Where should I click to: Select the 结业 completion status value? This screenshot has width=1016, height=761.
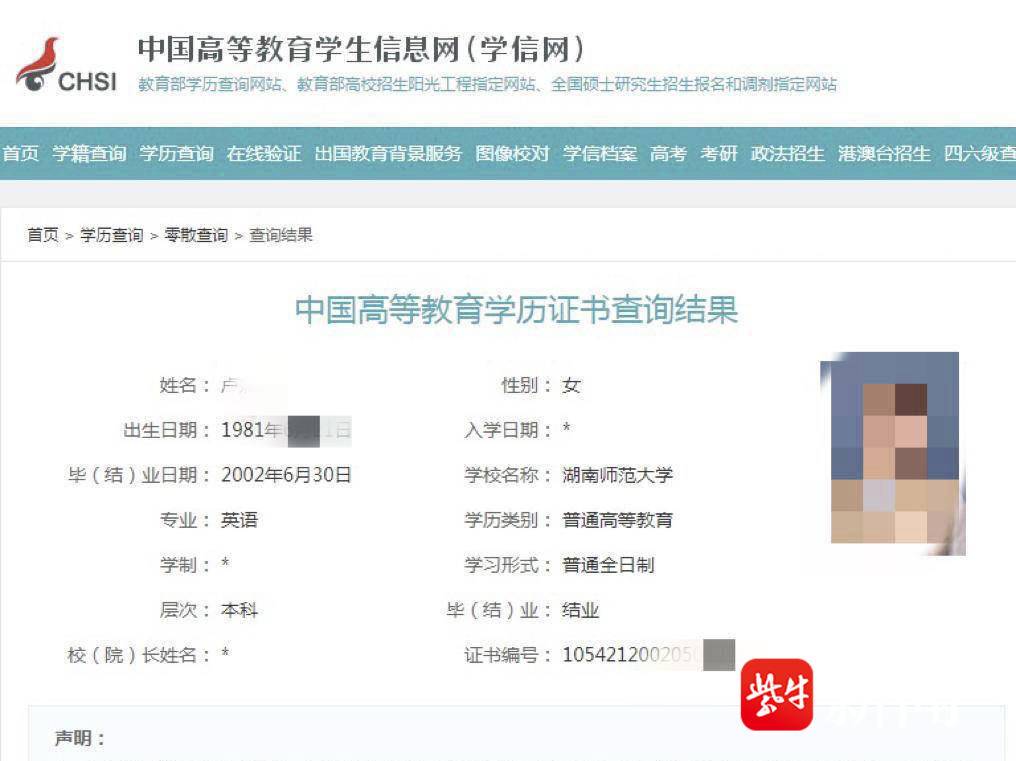point(580,610)
